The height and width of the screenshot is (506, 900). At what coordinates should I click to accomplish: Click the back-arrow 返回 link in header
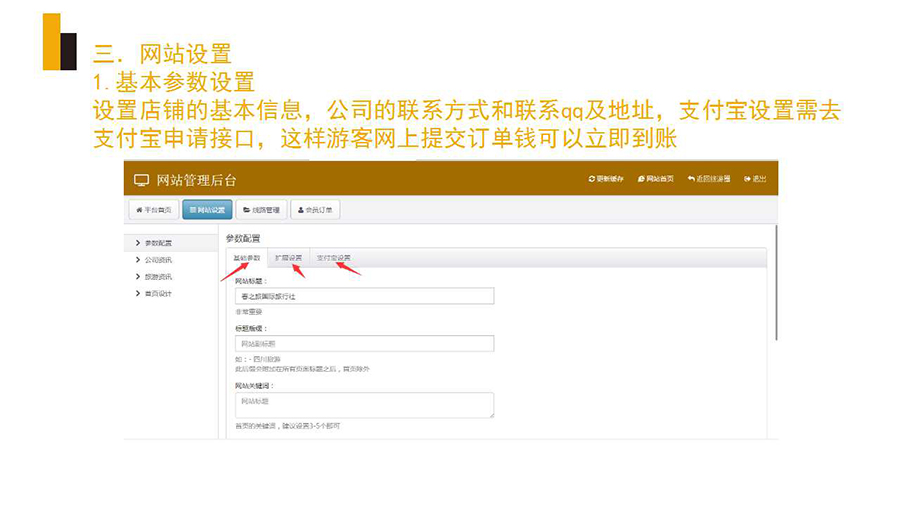[x=709, y=179]
